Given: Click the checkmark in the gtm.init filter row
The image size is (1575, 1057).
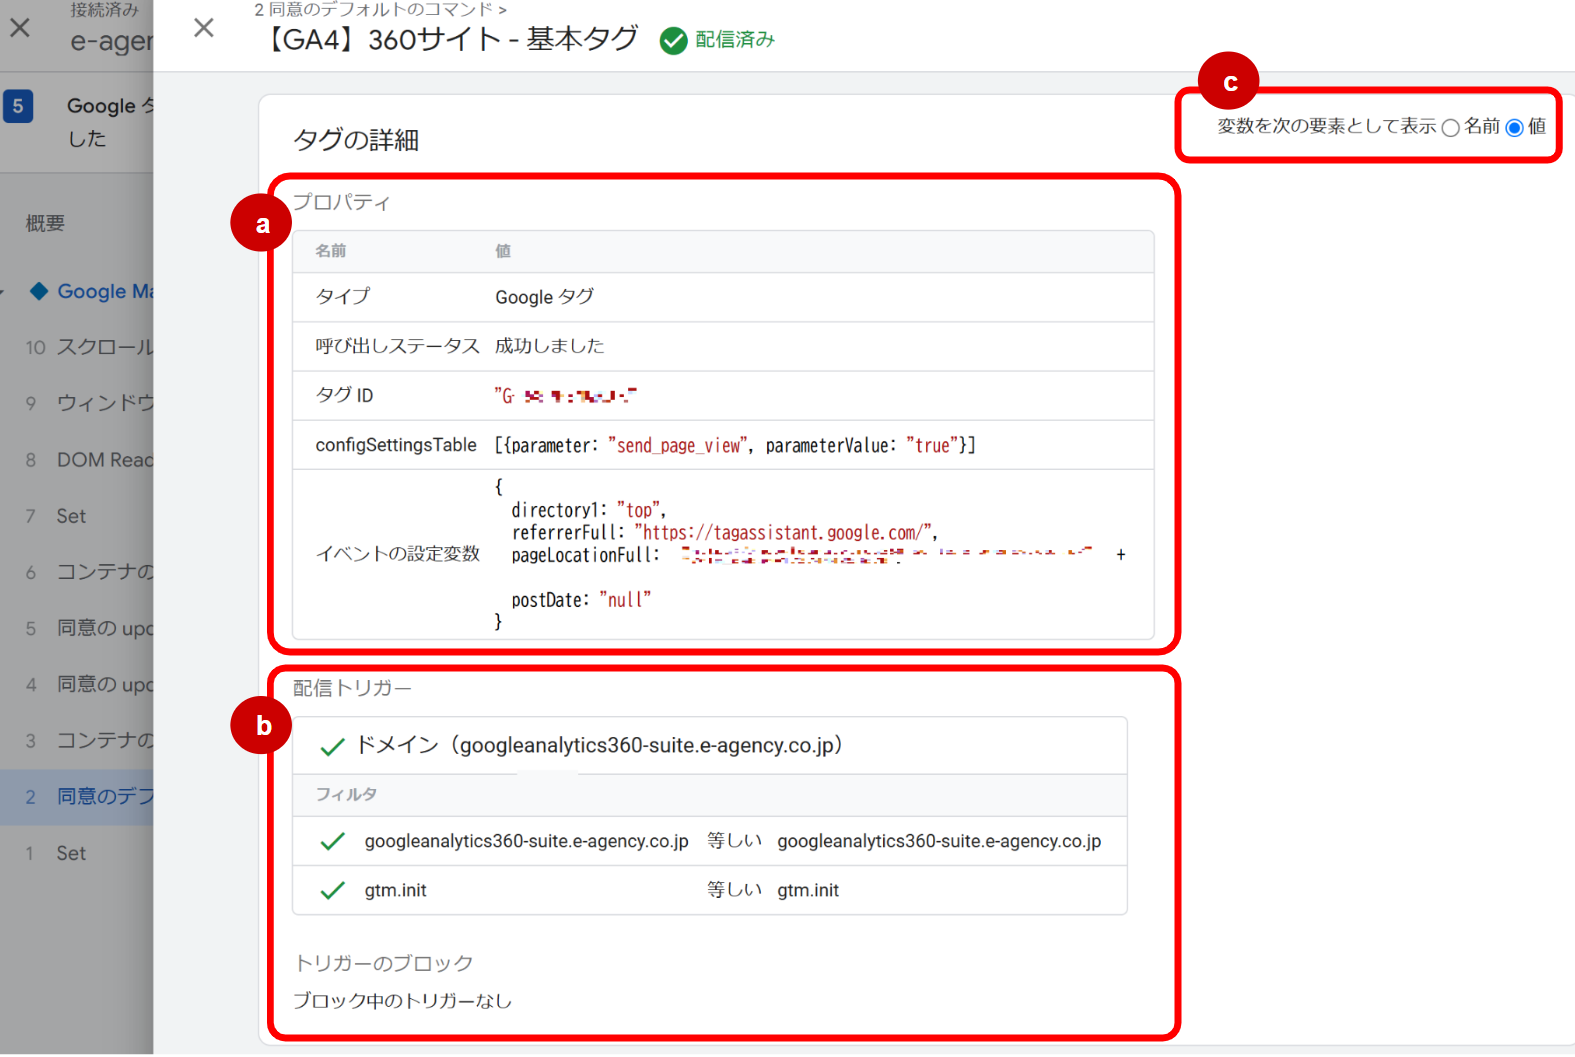Looking at the screenshot, I should pyautogui.click(x=332, y=891).
